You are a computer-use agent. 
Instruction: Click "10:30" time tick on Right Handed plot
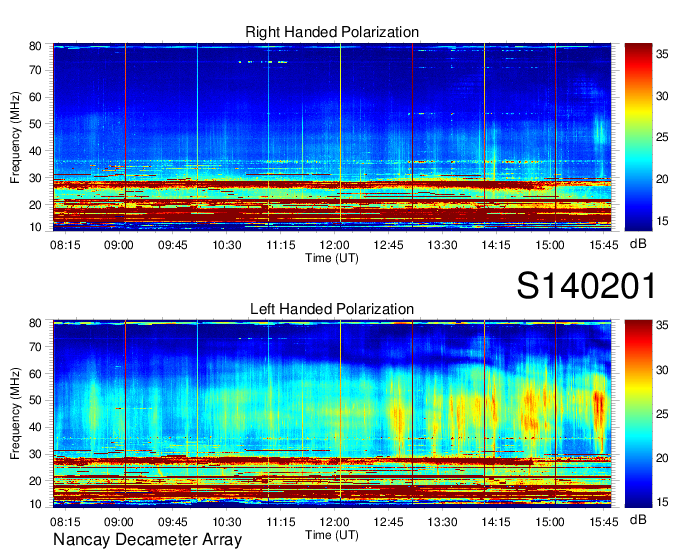pos(226,245)
